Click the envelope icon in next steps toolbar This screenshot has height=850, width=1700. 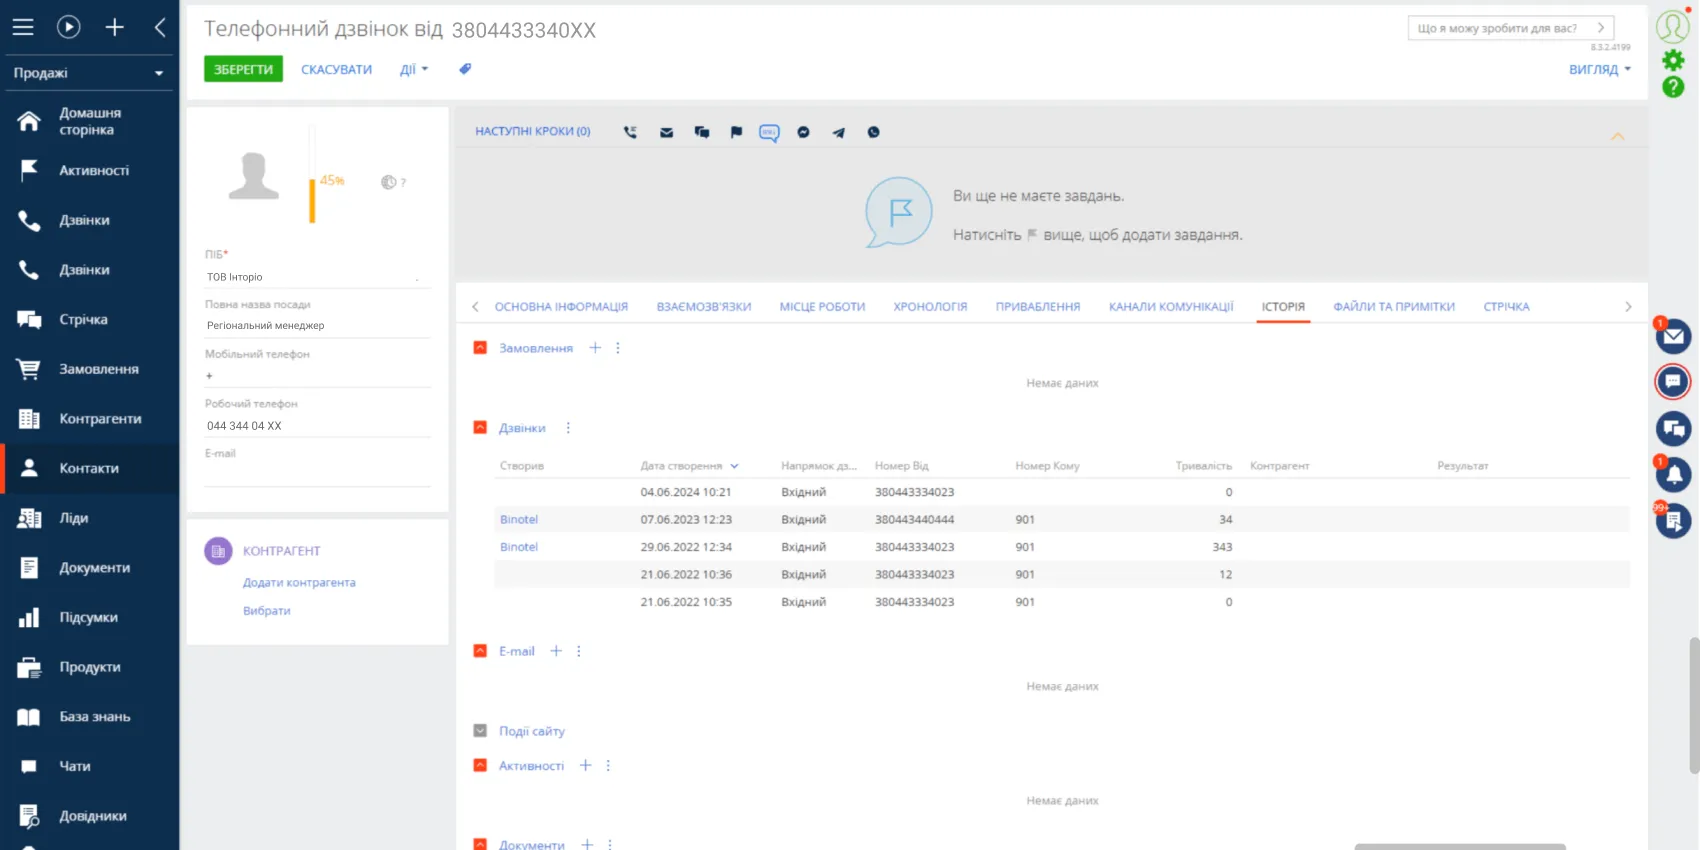coord(666,132)
